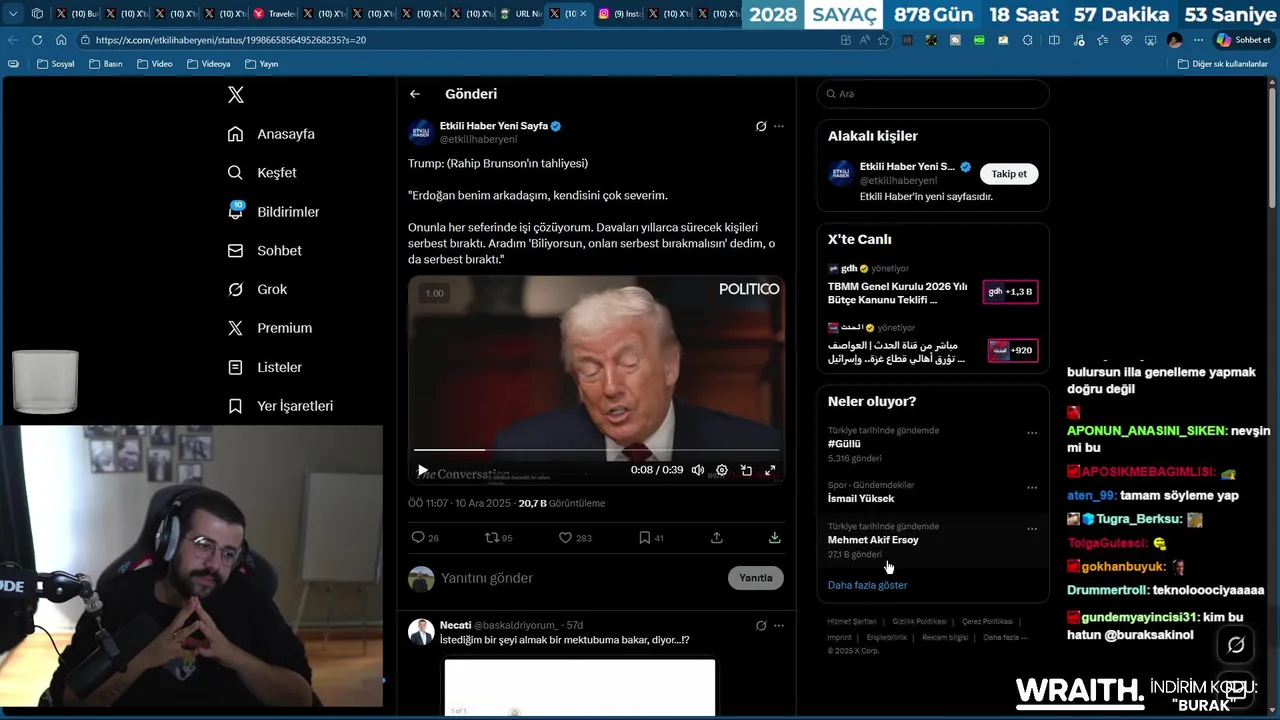Click the Ara search field
The width and height of the screenshot is (1280, 720).
(x=933, y=94)
